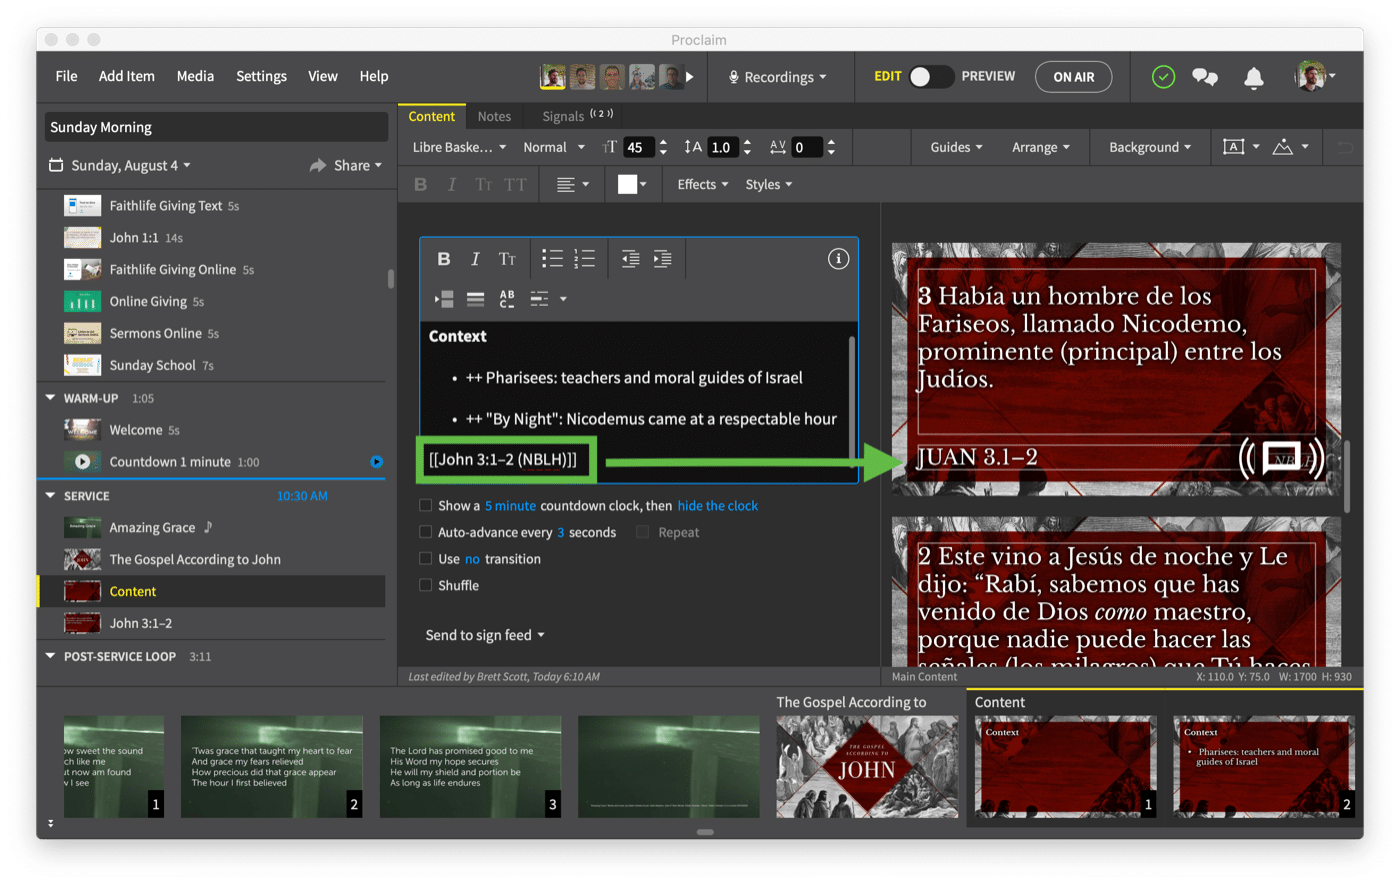Toggle italic in the text editor toolbar
The image size is (1400, 884).
pyautogui.click(x=475, y=259)
